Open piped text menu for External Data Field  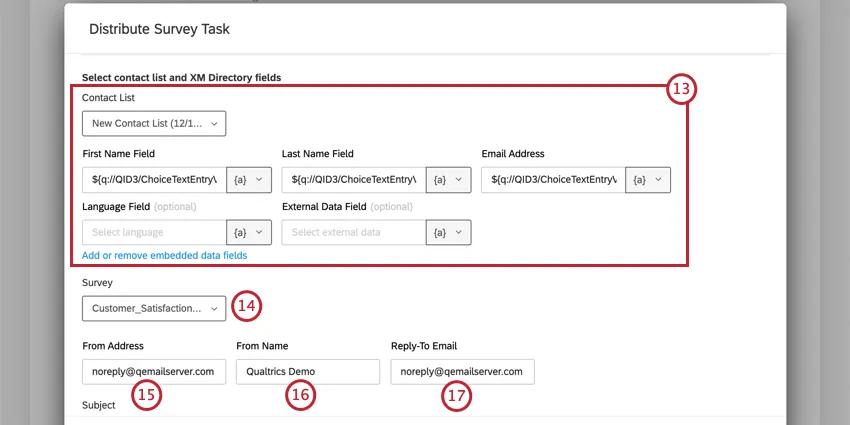449,232
